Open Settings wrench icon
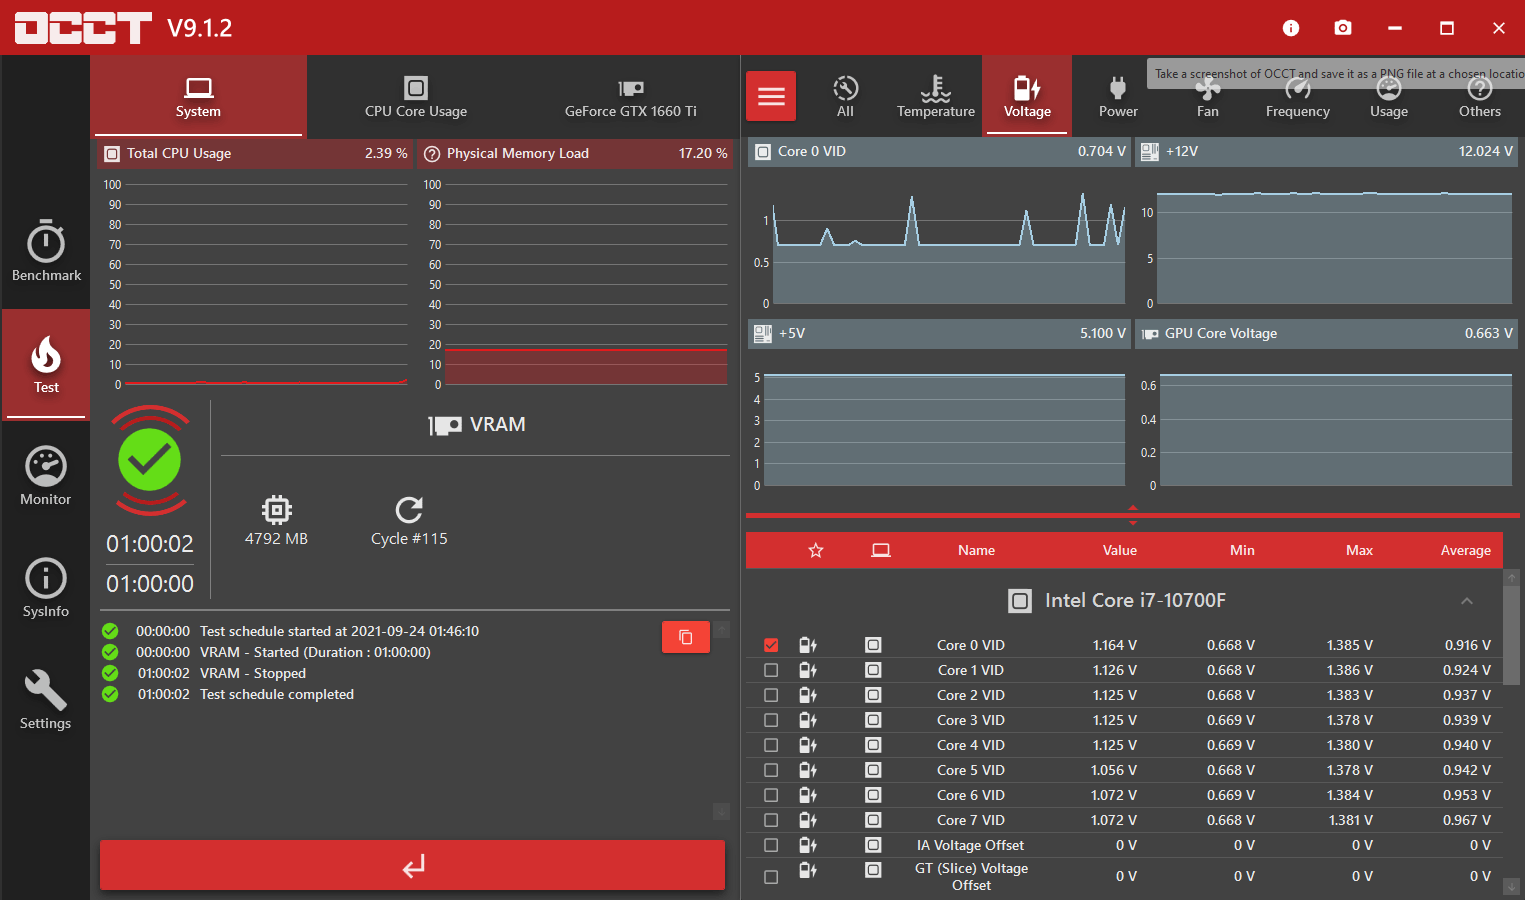This screenshot has height=900, width=1525. point(46,689)
